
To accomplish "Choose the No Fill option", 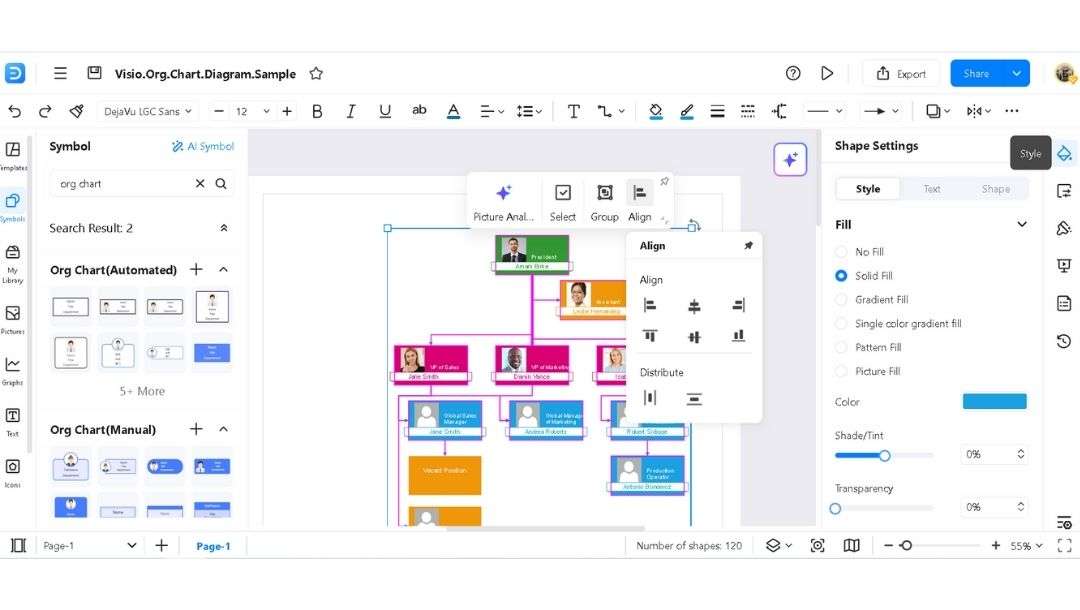I will click(x=840, y=251).
